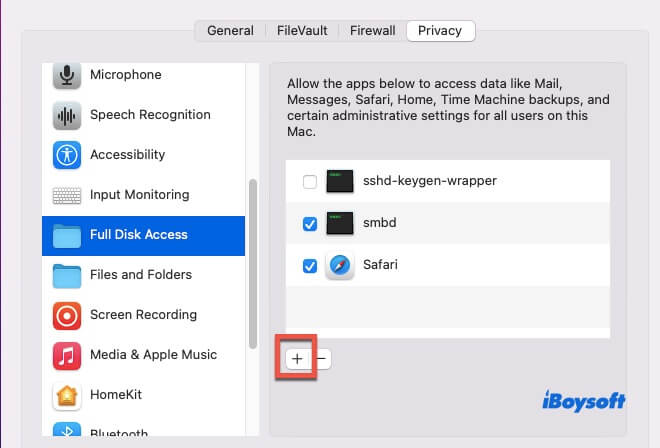This screenshot has height=448, width=660.
Task: Select the smbd terminal icon
Action: click(340, 224)
